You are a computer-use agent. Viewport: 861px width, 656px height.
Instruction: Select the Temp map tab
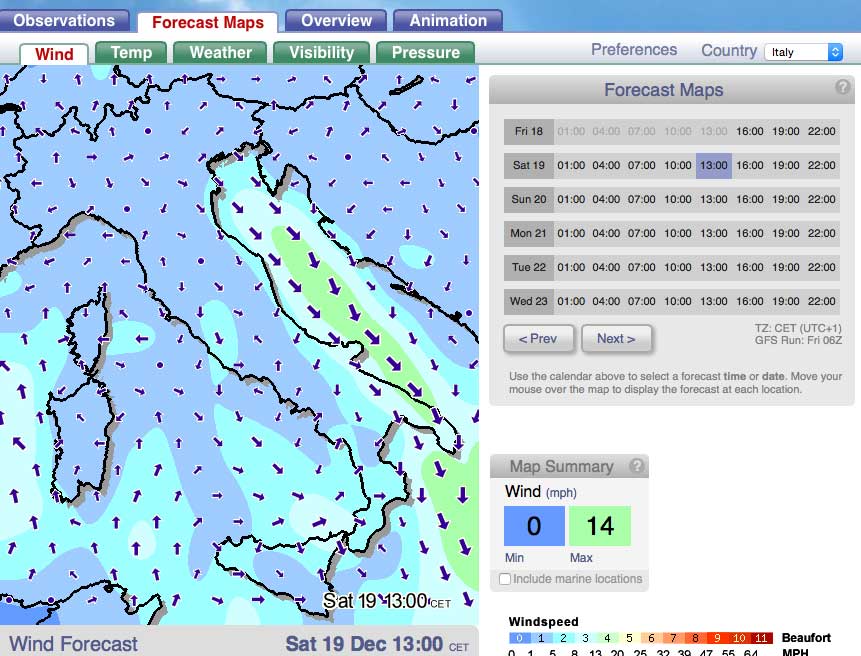click(131, 53)
